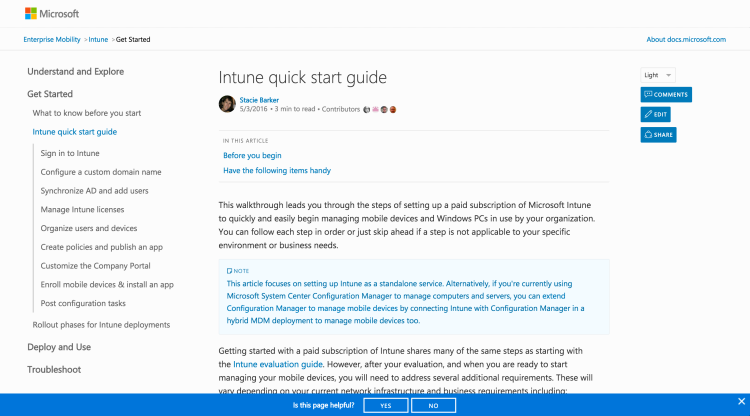Open Sign in to Intune
The height and width of the screenshot is (416, 750).
coord(70,153)
